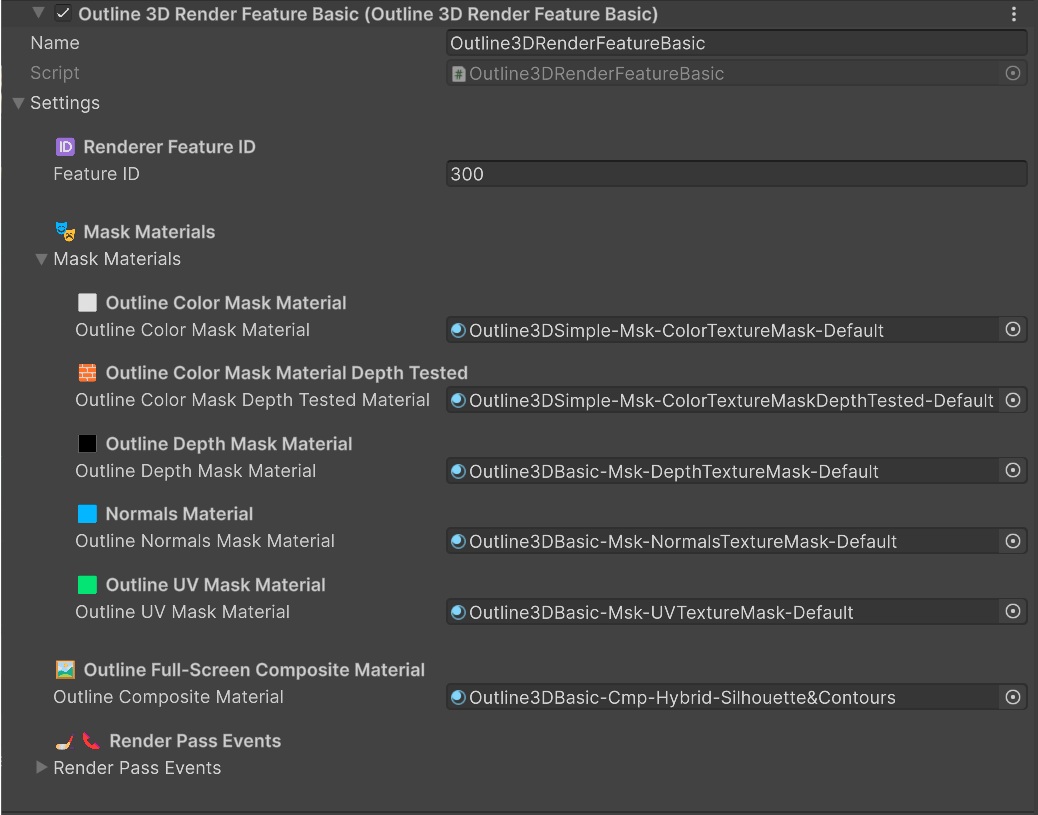Disable the Outline 3D Render Feature Basic checkbox
Viewport: 1038px width, 815px height.
(x=63, y=14)
